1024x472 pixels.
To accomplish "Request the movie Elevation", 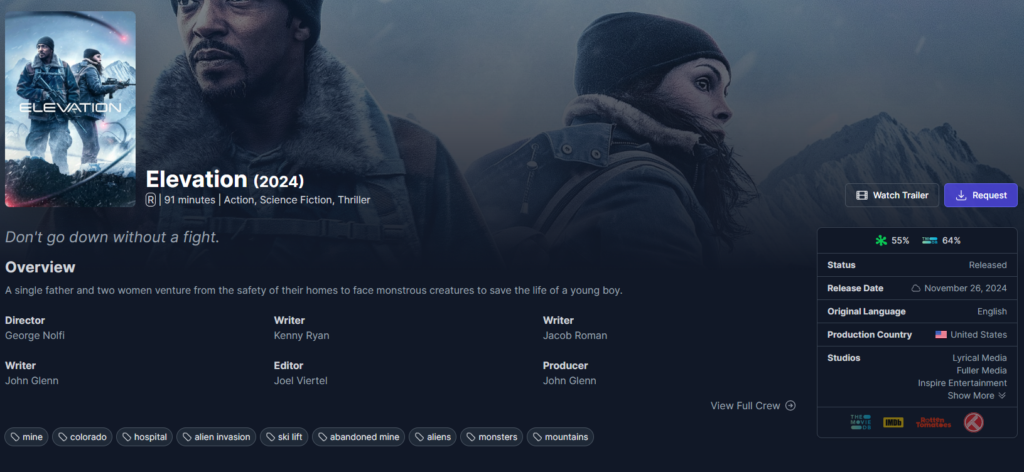I will [980, 195].
